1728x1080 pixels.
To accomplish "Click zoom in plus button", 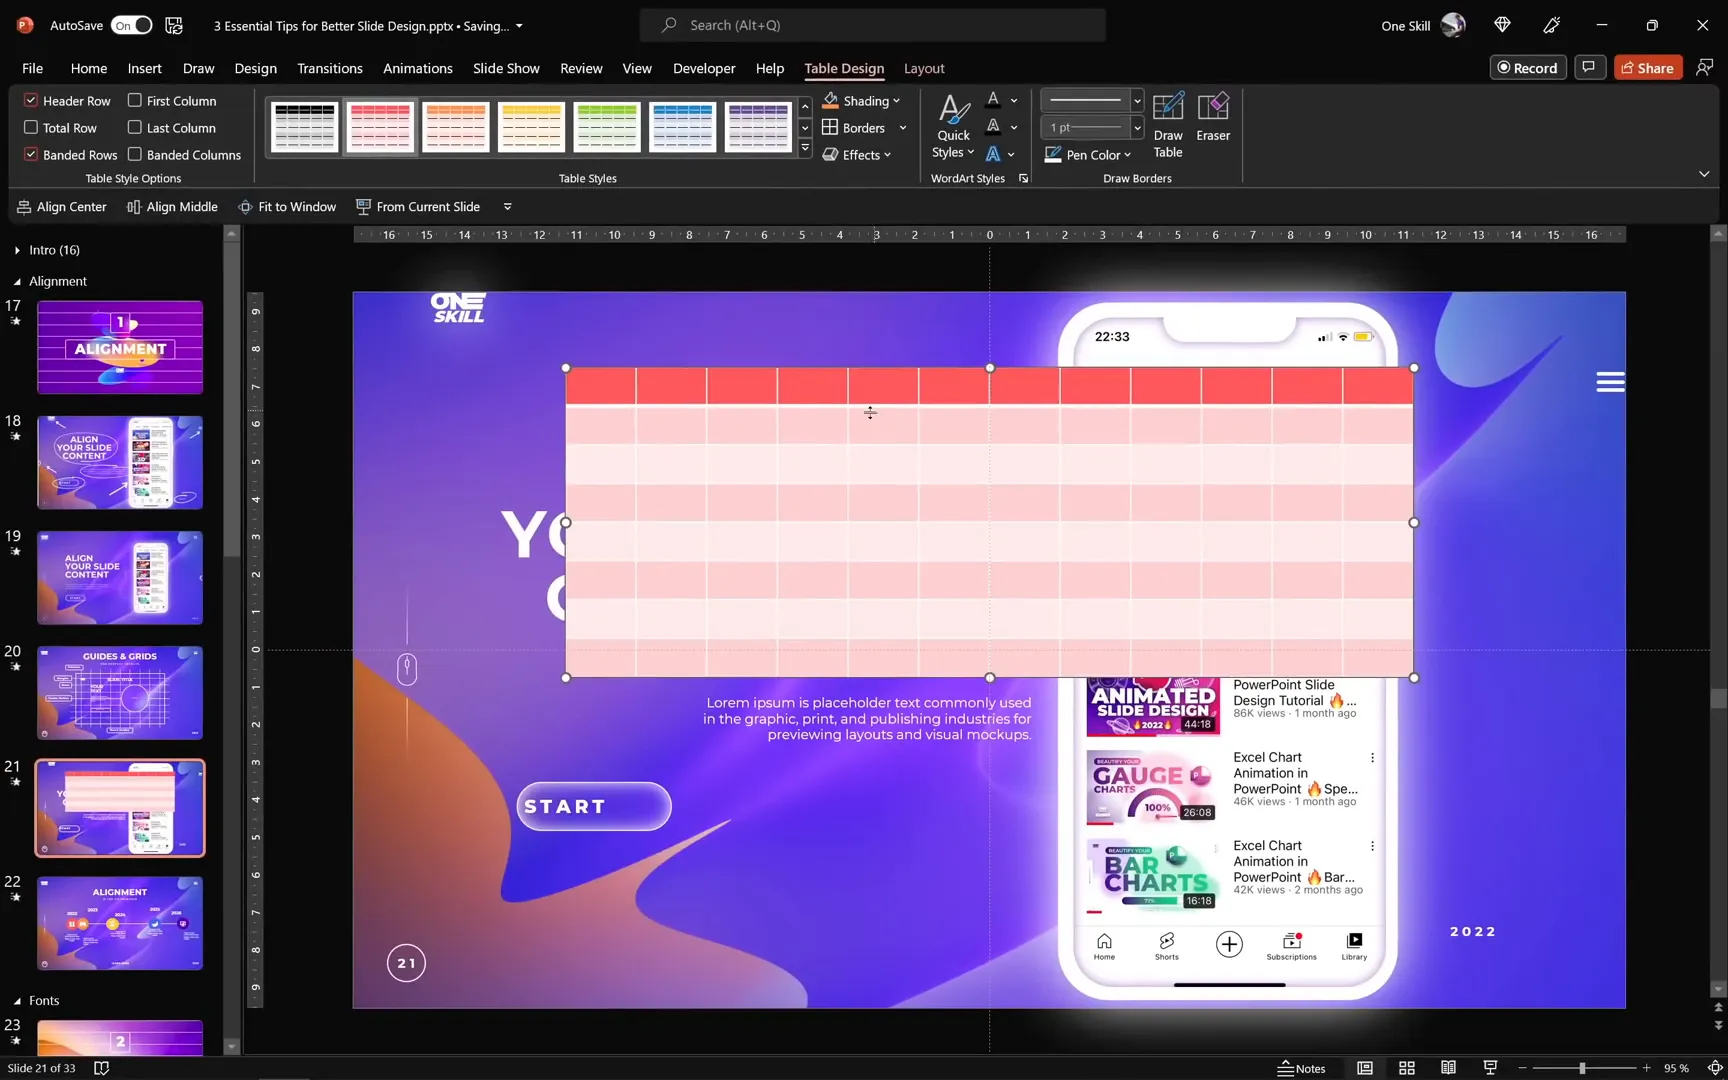I will [1646, 1068].
